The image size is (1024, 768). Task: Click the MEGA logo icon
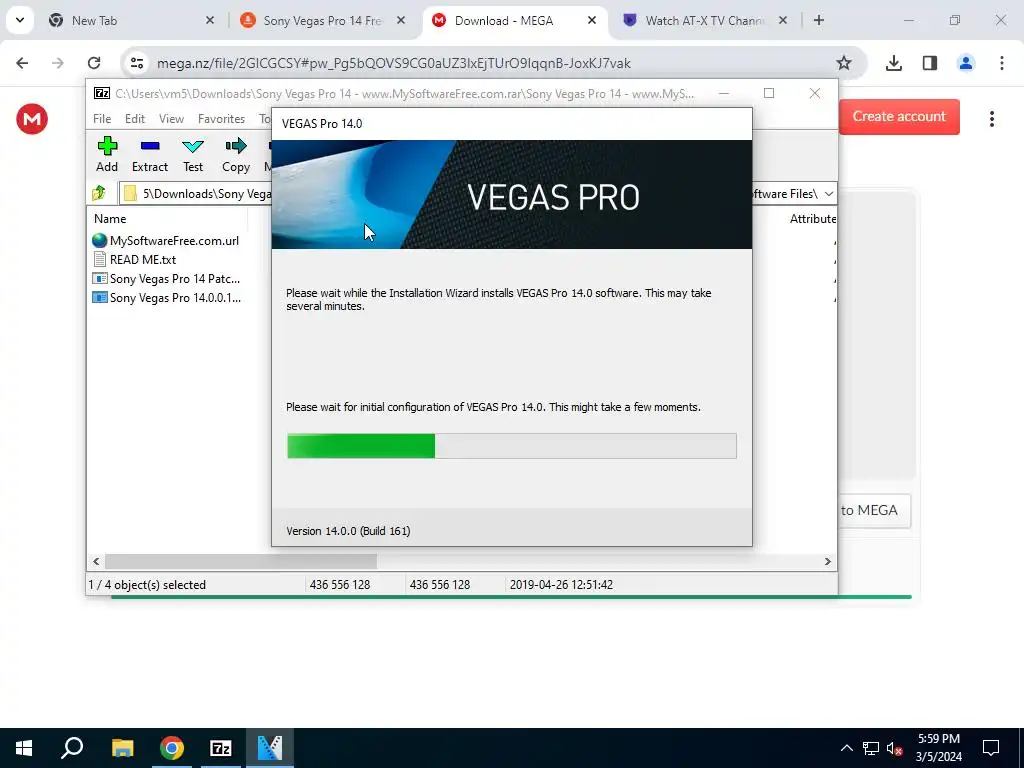pos(32,119)
